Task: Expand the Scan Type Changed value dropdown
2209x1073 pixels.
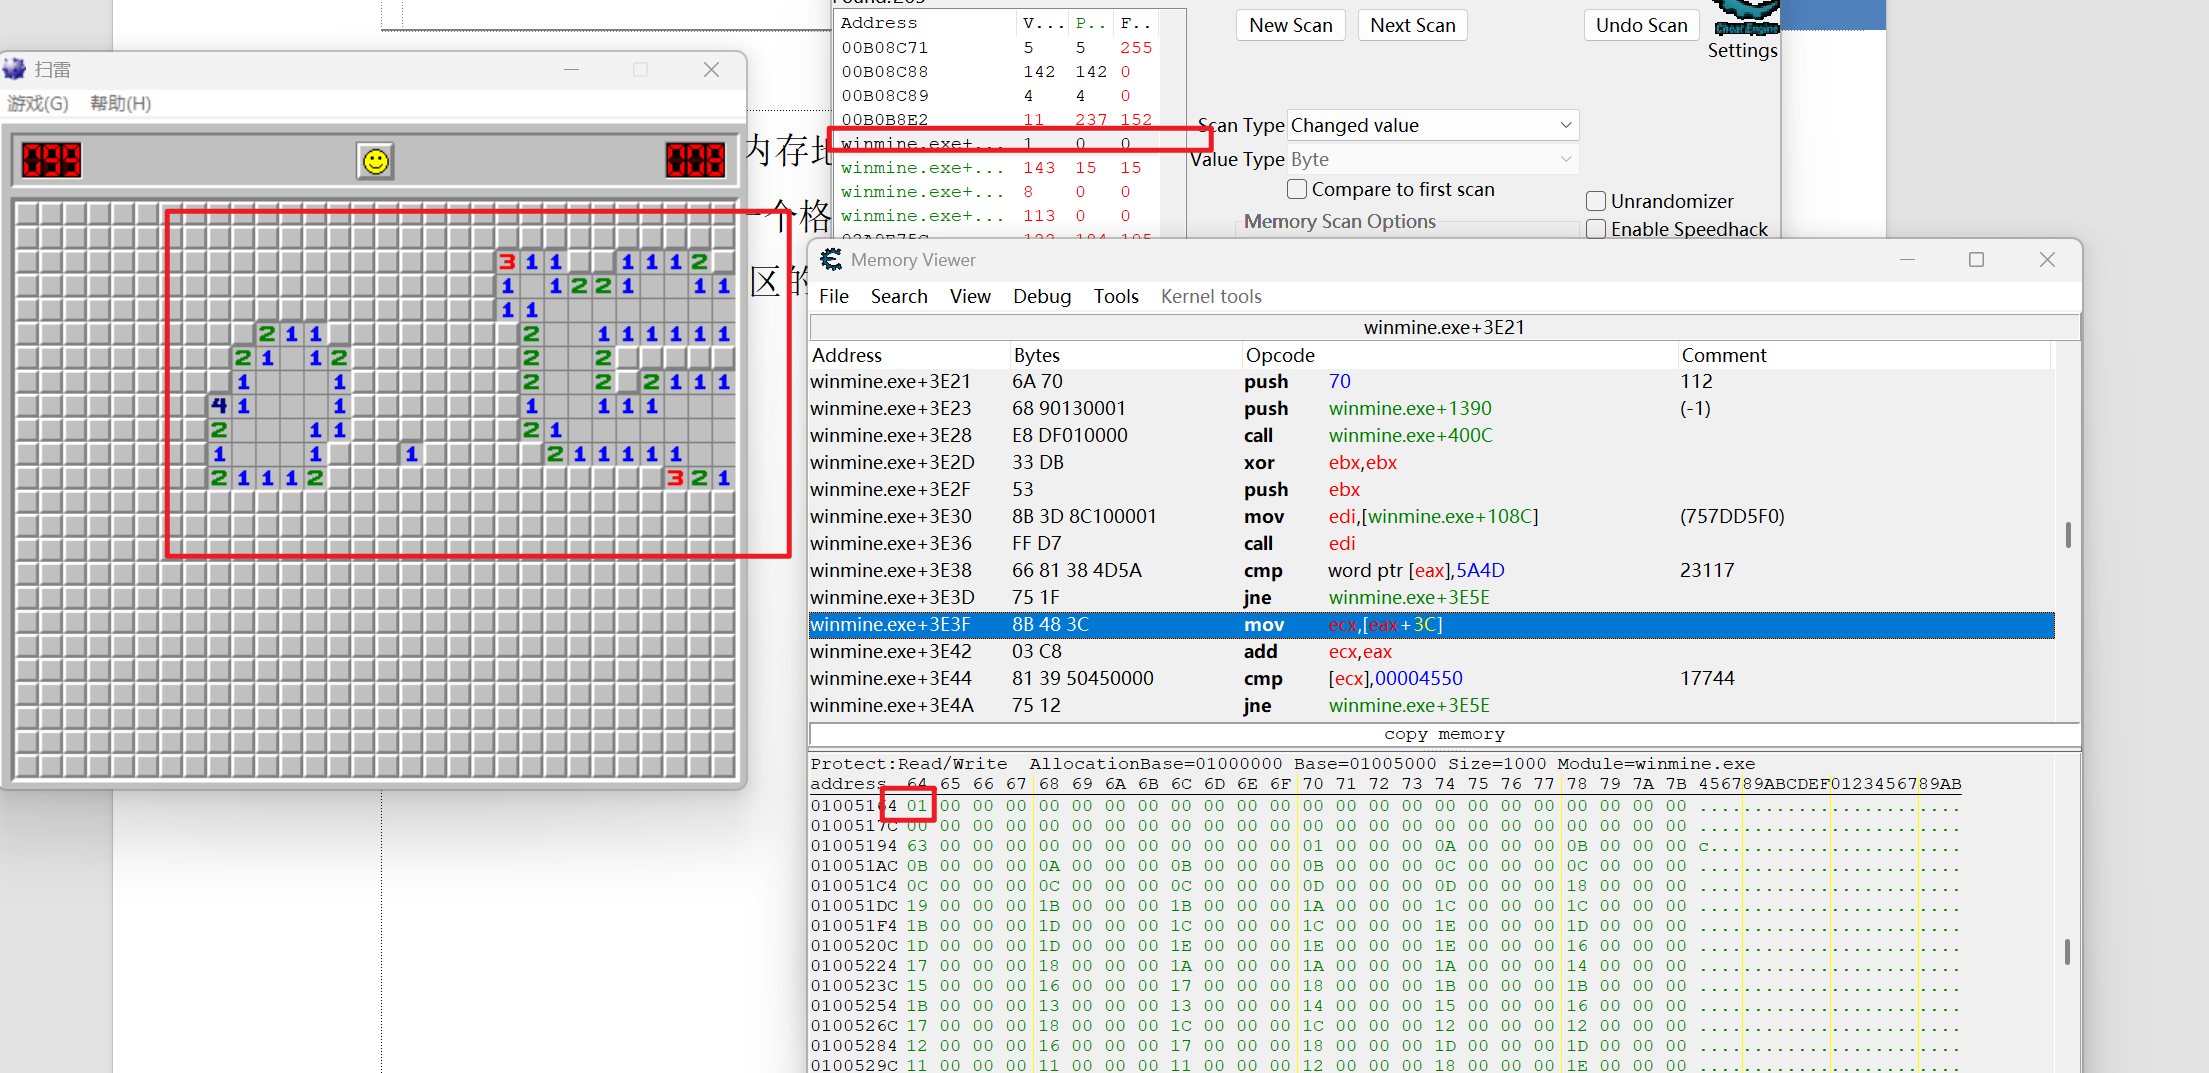Action: click(x=1432, y=125)
